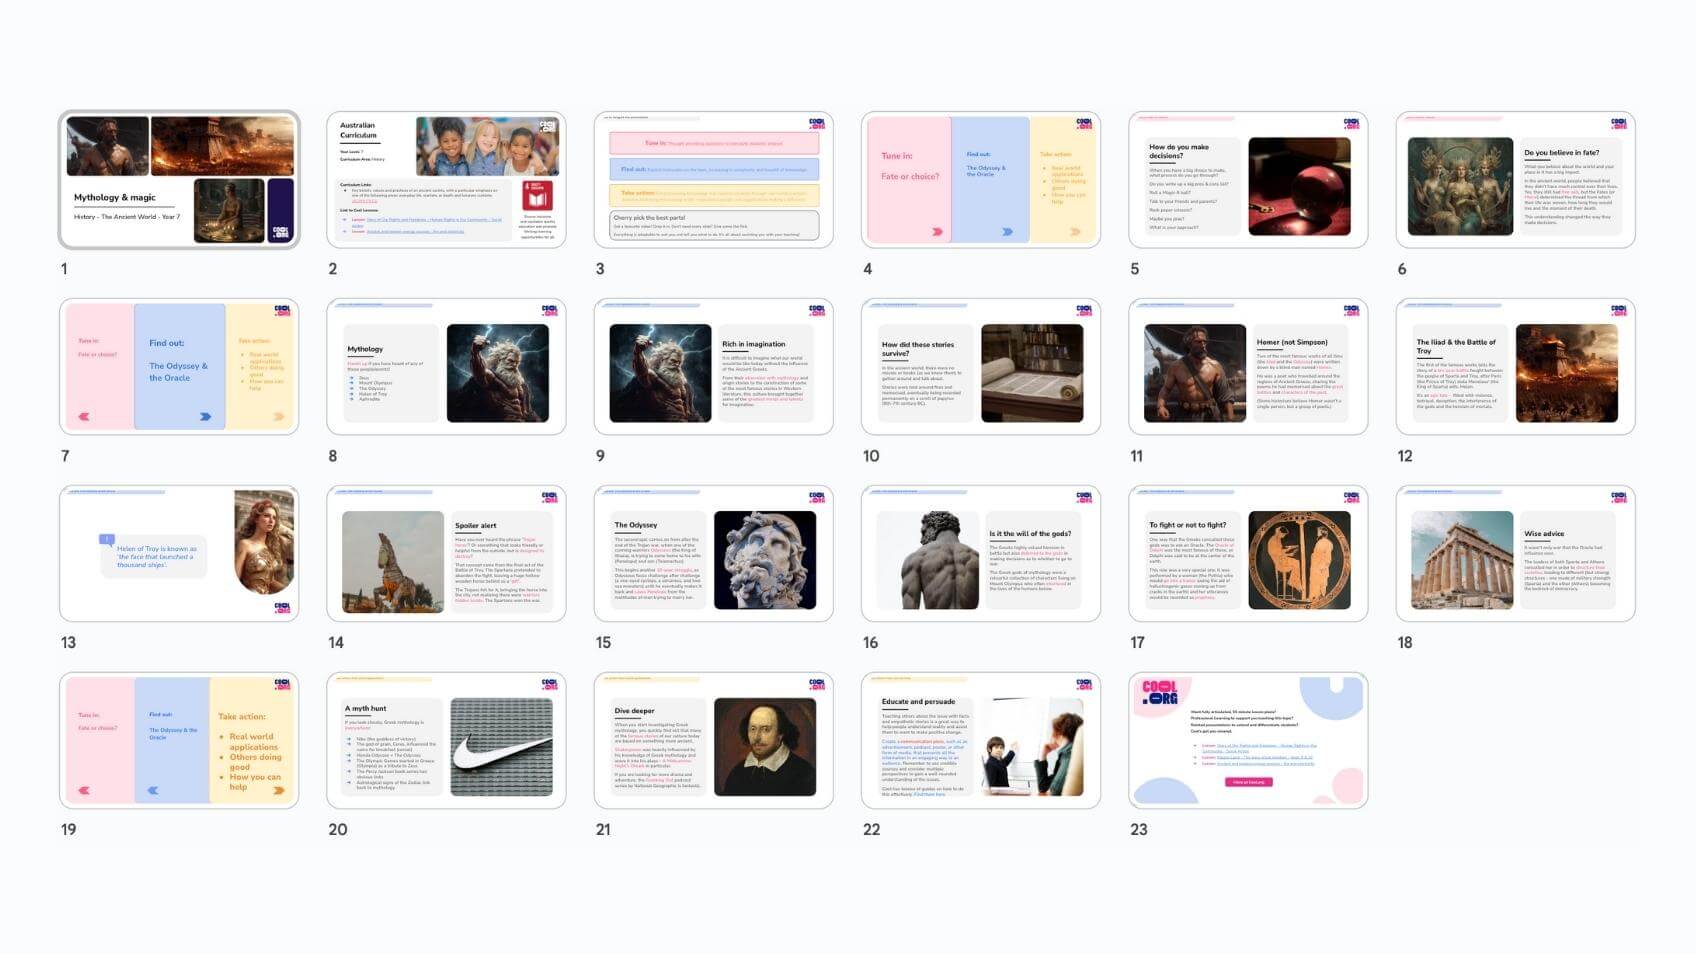Click the pink button on slide 23
Screen dimensions: 1696x954
[1248, 782]
